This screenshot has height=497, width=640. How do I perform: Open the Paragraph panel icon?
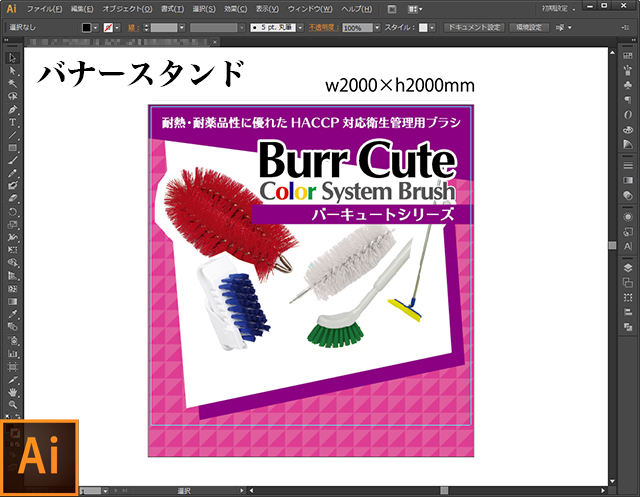tap(628, 100)
